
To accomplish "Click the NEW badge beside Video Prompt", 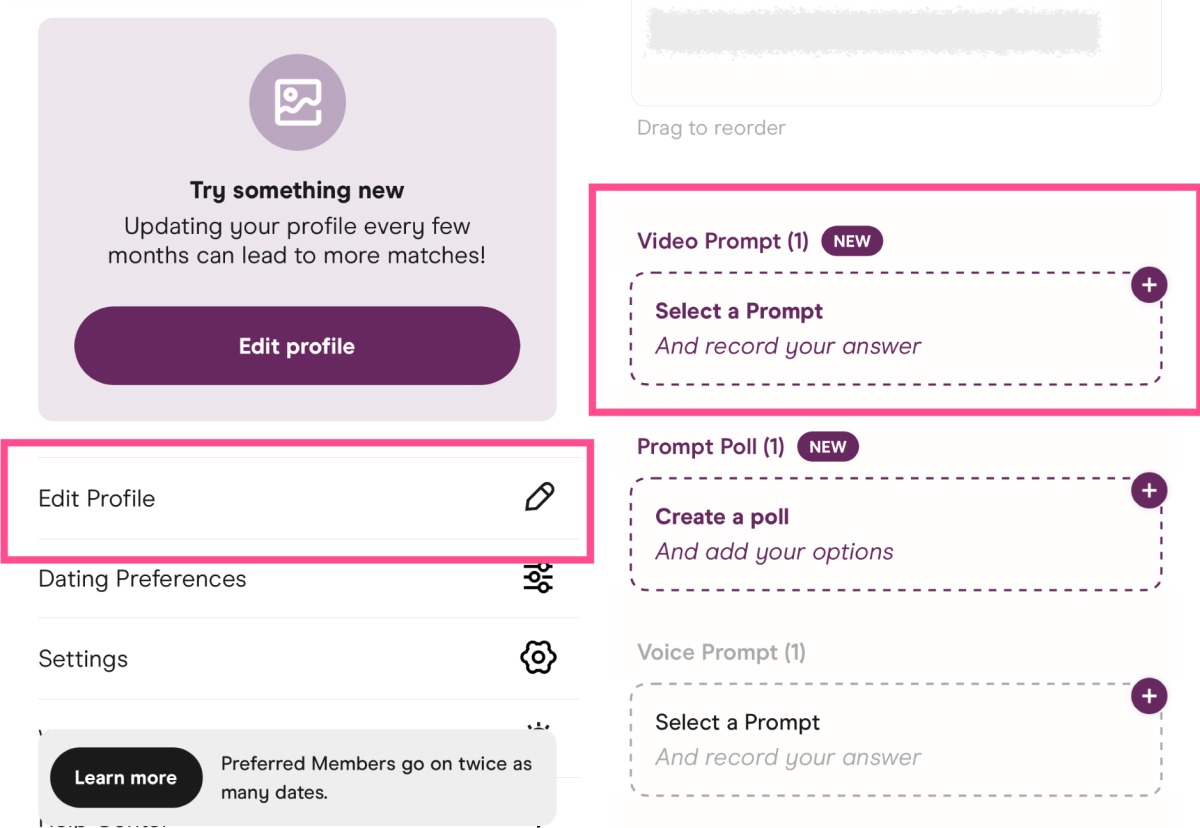I will [851, 241].
